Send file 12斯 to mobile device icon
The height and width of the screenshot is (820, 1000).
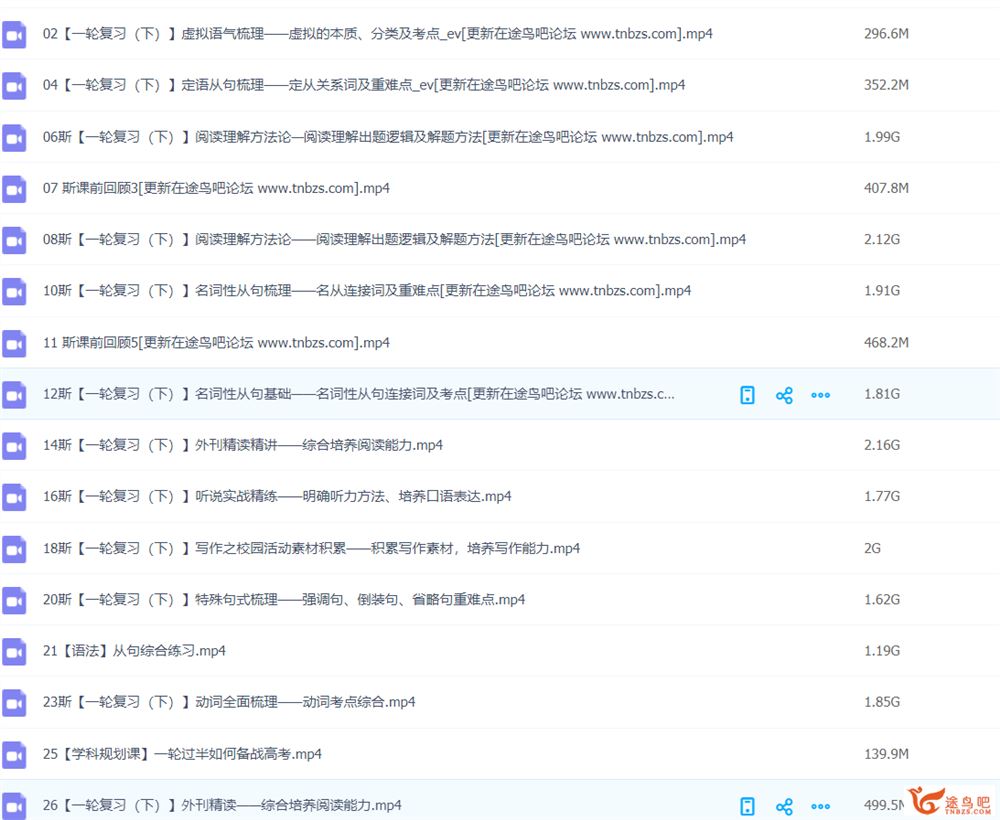[x=747, y=395]
